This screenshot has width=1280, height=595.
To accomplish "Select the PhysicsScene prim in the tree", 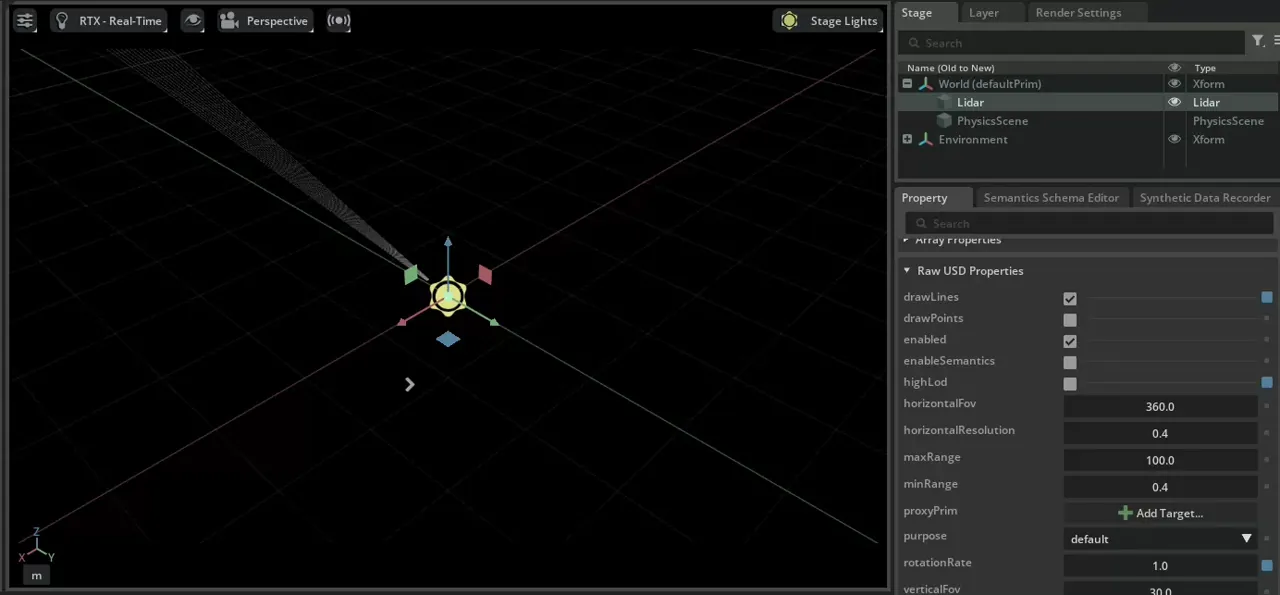I will 991,121.
